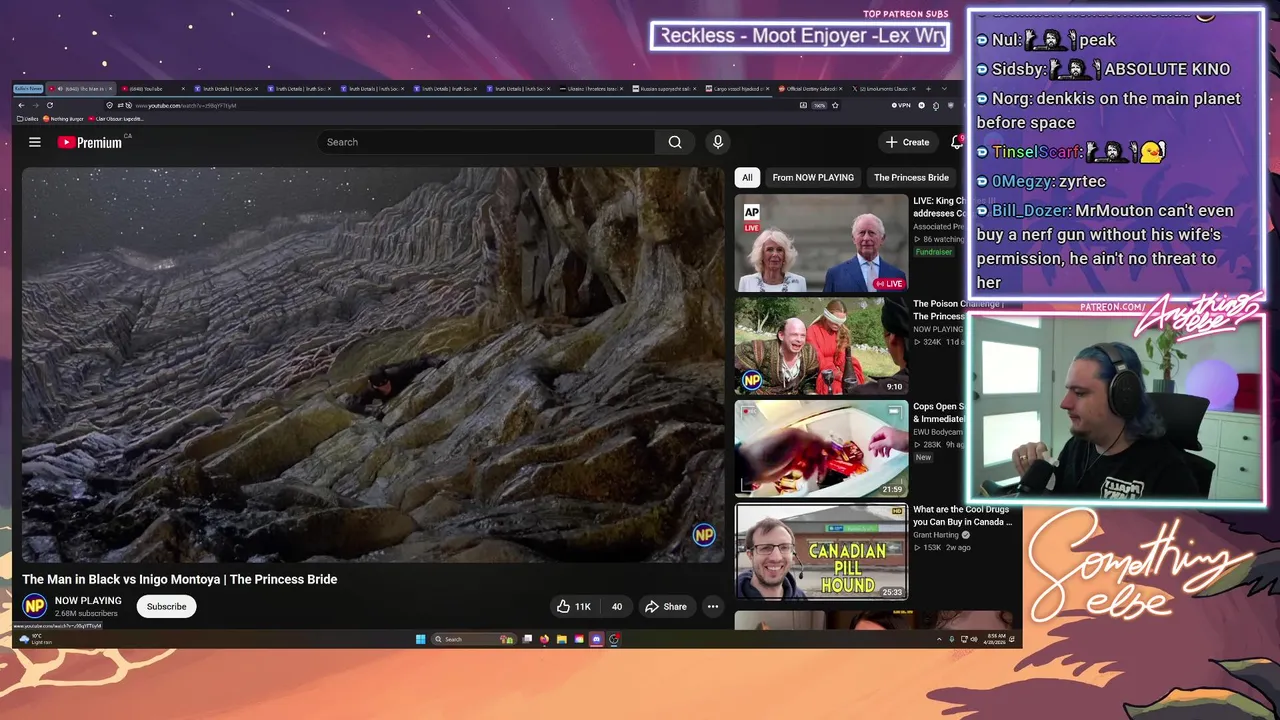The image size is (1280, 720).
Task: Open the three-dot more actions menu
Action: pos(713,606)
